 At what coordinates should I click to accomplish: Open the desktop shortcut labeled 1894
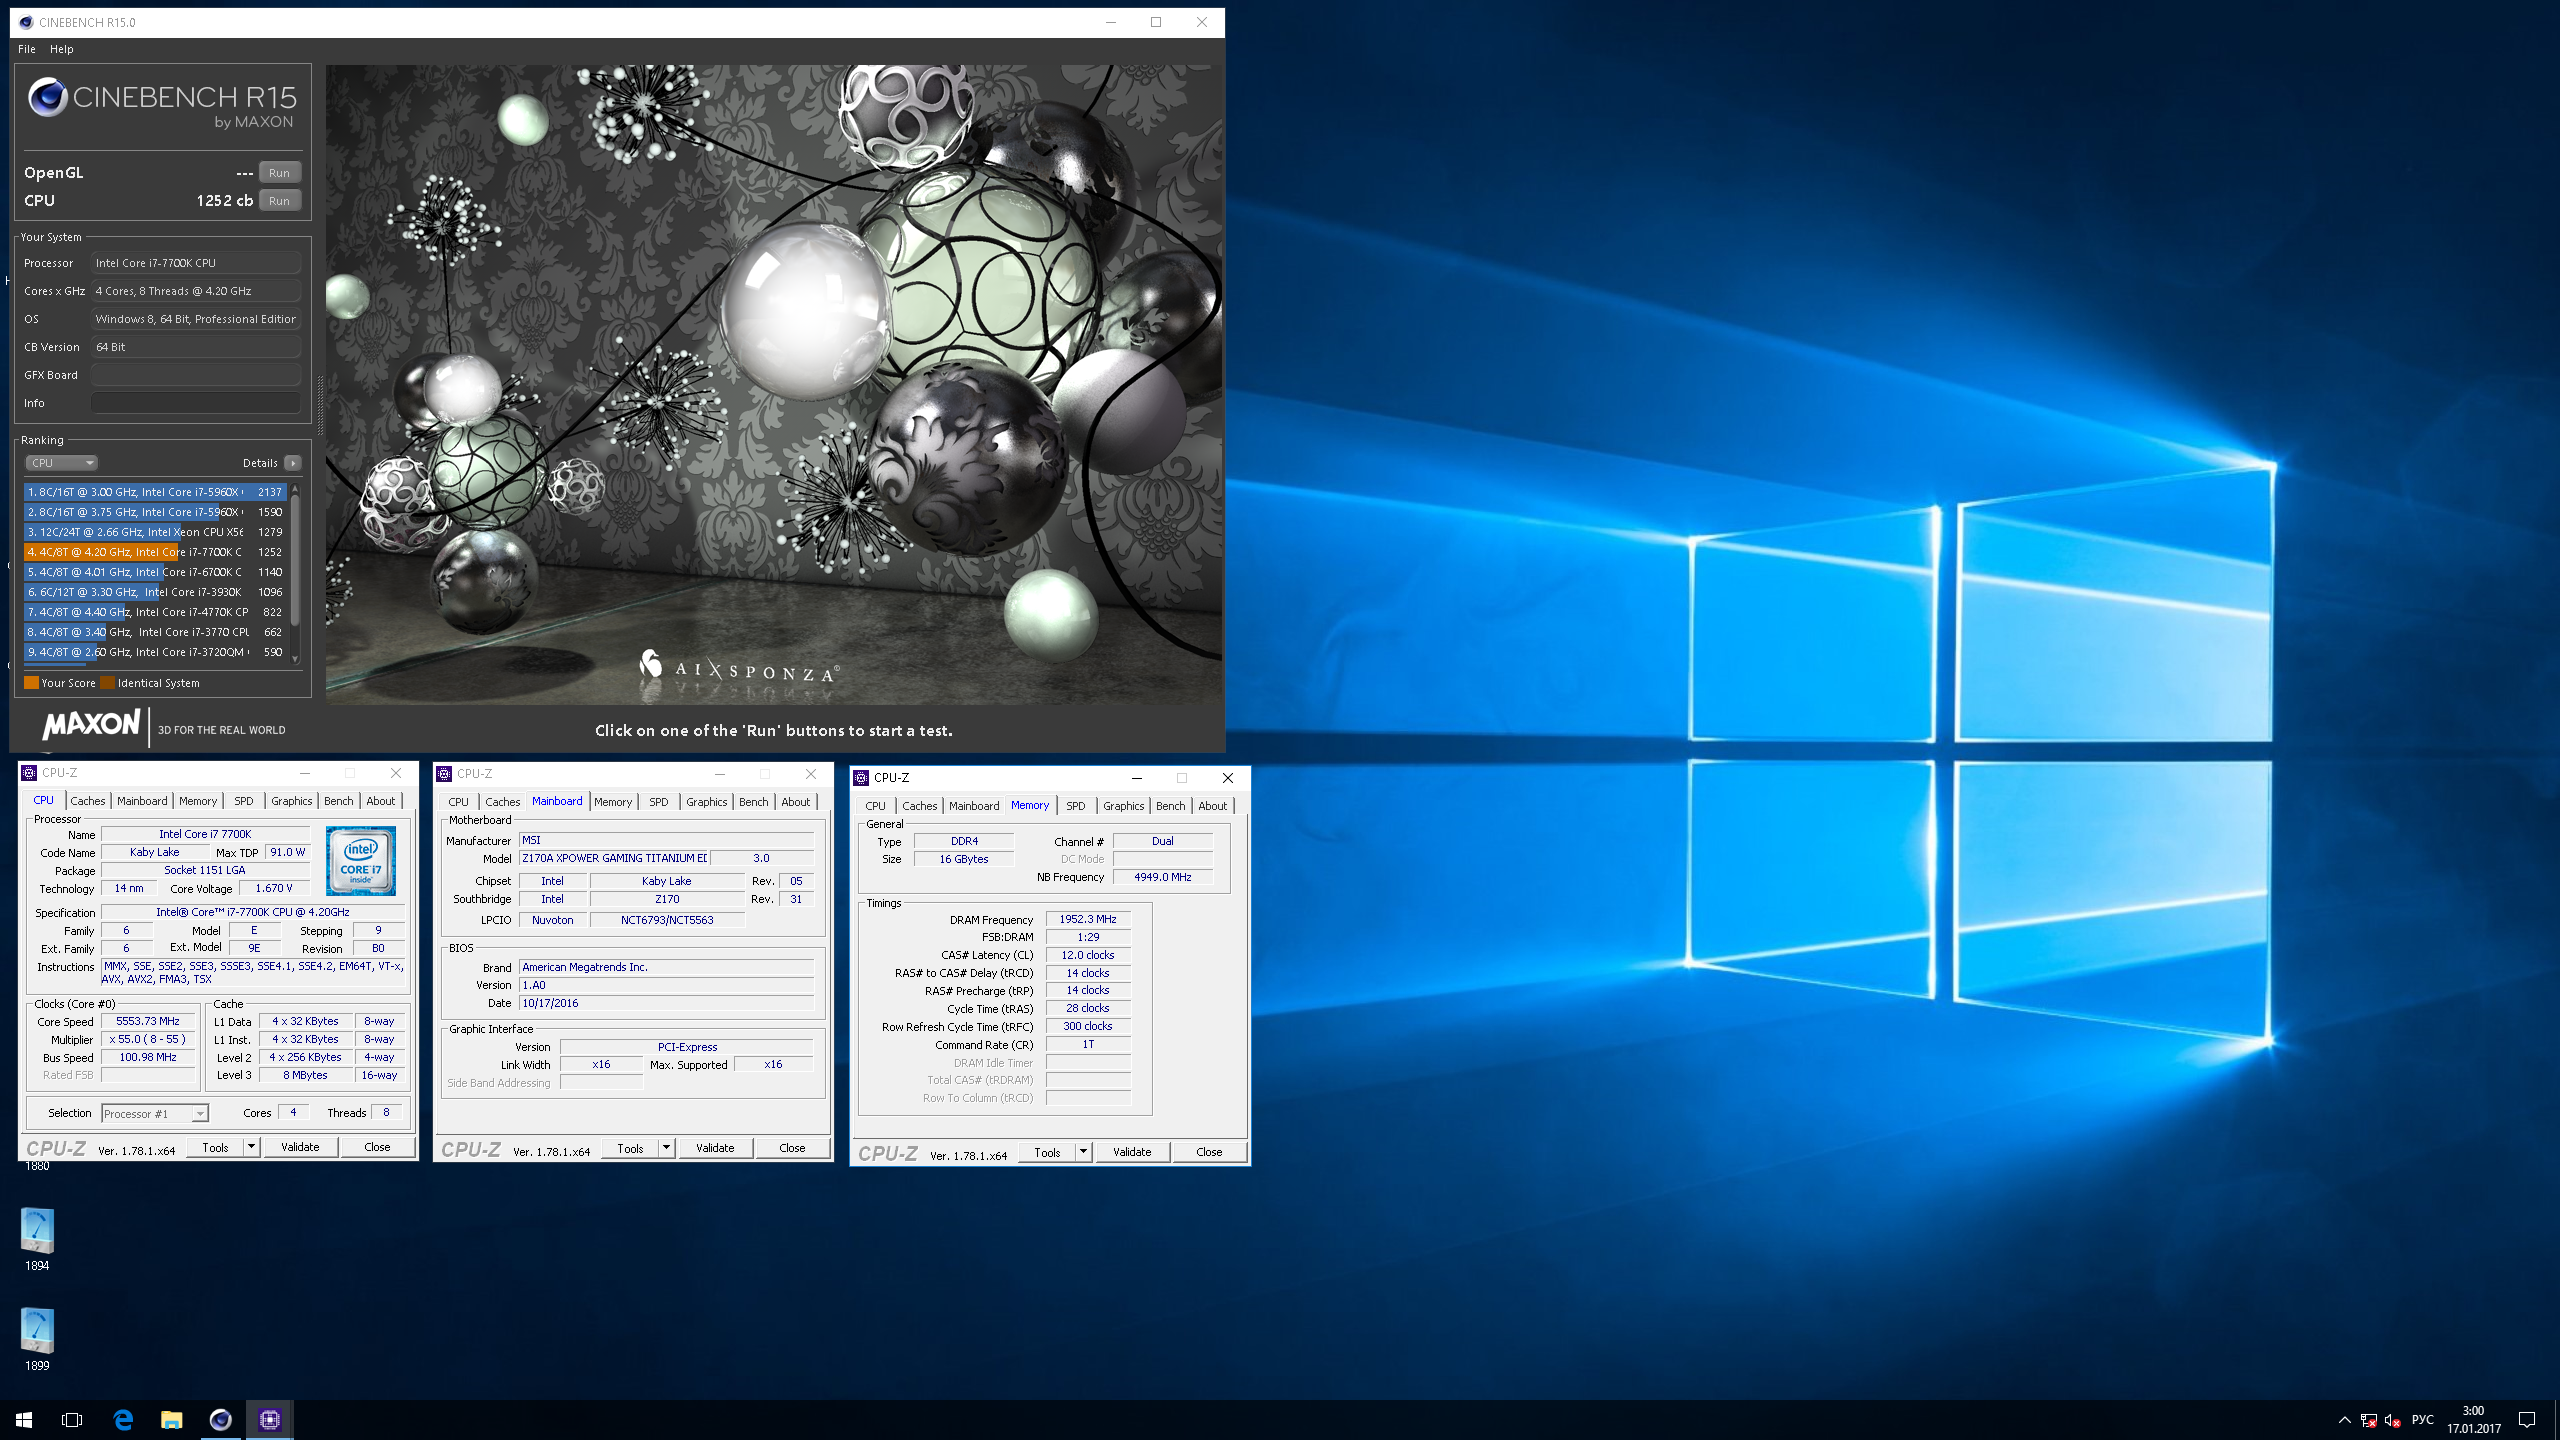[37, 1240]
